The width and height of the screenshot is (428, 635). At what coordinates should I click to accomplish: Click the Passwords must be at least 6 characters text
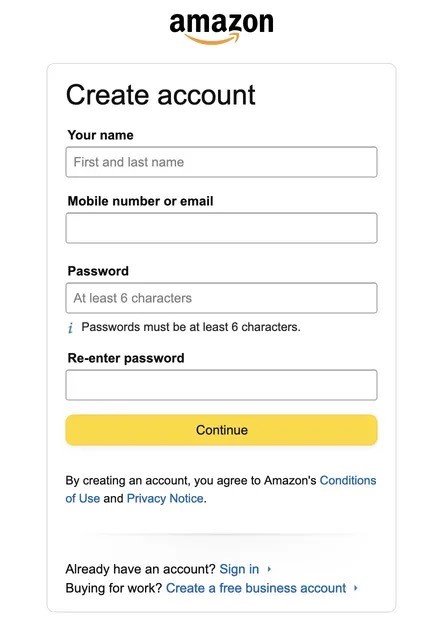(191, 327)
